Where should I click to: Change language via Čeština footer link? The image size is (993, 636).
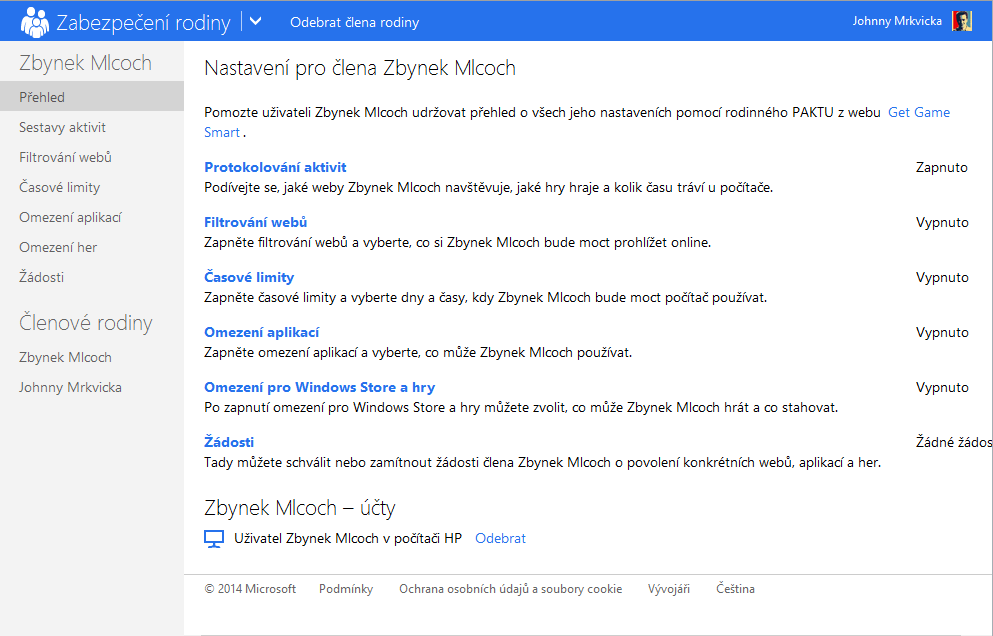735,589
